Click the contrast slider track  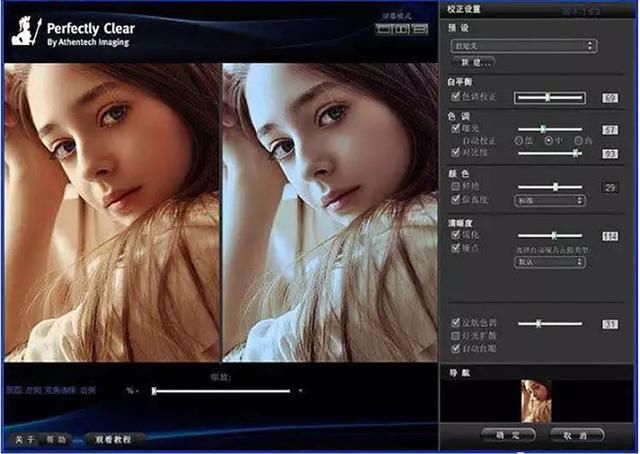(x=550, y=154)
